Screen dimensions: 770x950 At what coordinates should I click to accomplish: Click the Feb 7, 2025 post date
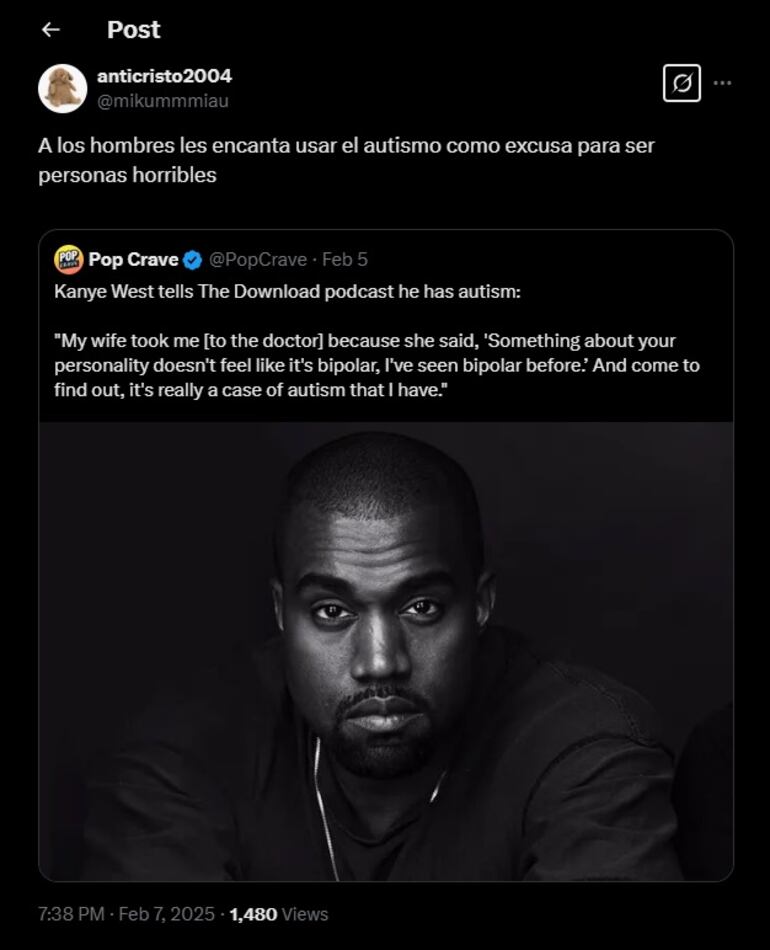(167, 914)
